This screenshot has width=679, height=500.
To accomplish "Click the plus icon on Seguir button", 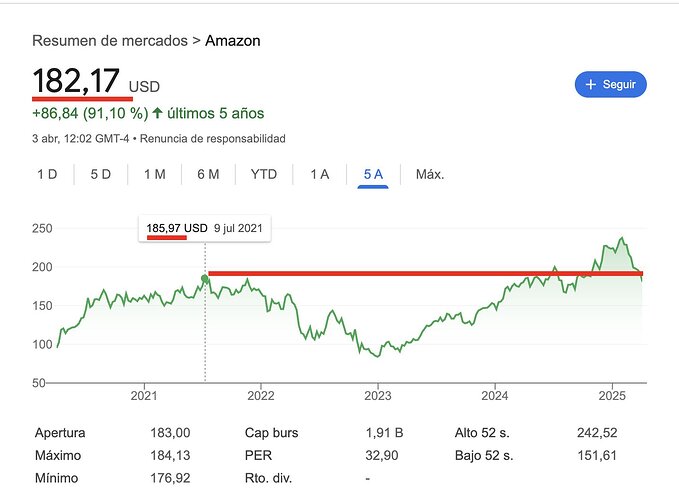I will 591,85.
